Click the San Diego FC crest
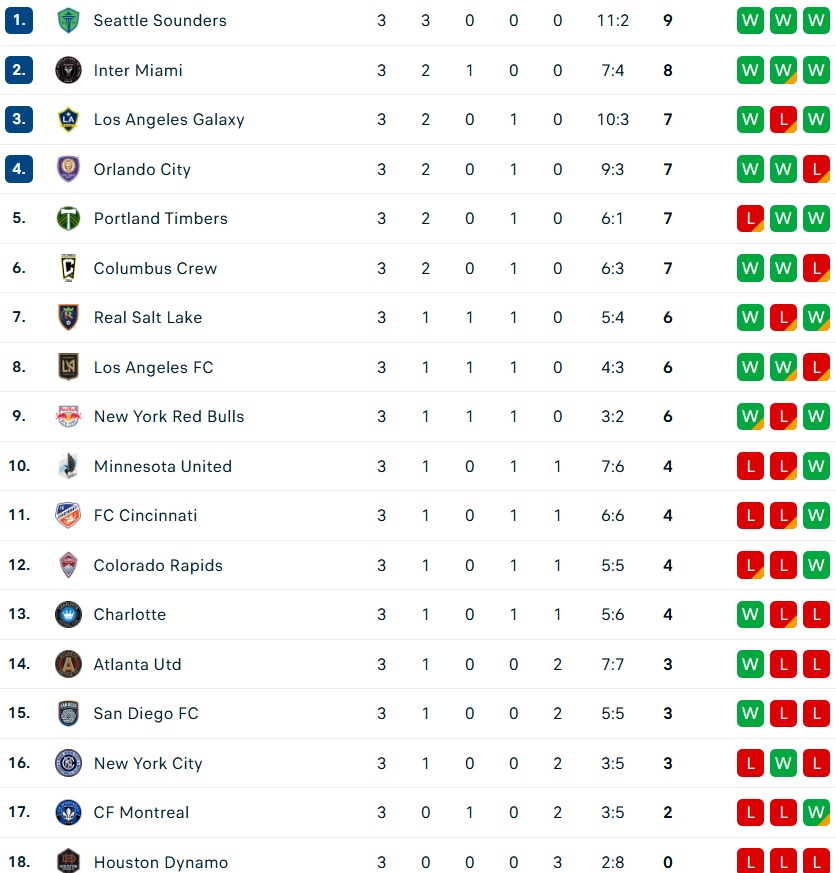The width and height of the screenshot is (836, 873). pyautogui.click(x=68, y=713)
